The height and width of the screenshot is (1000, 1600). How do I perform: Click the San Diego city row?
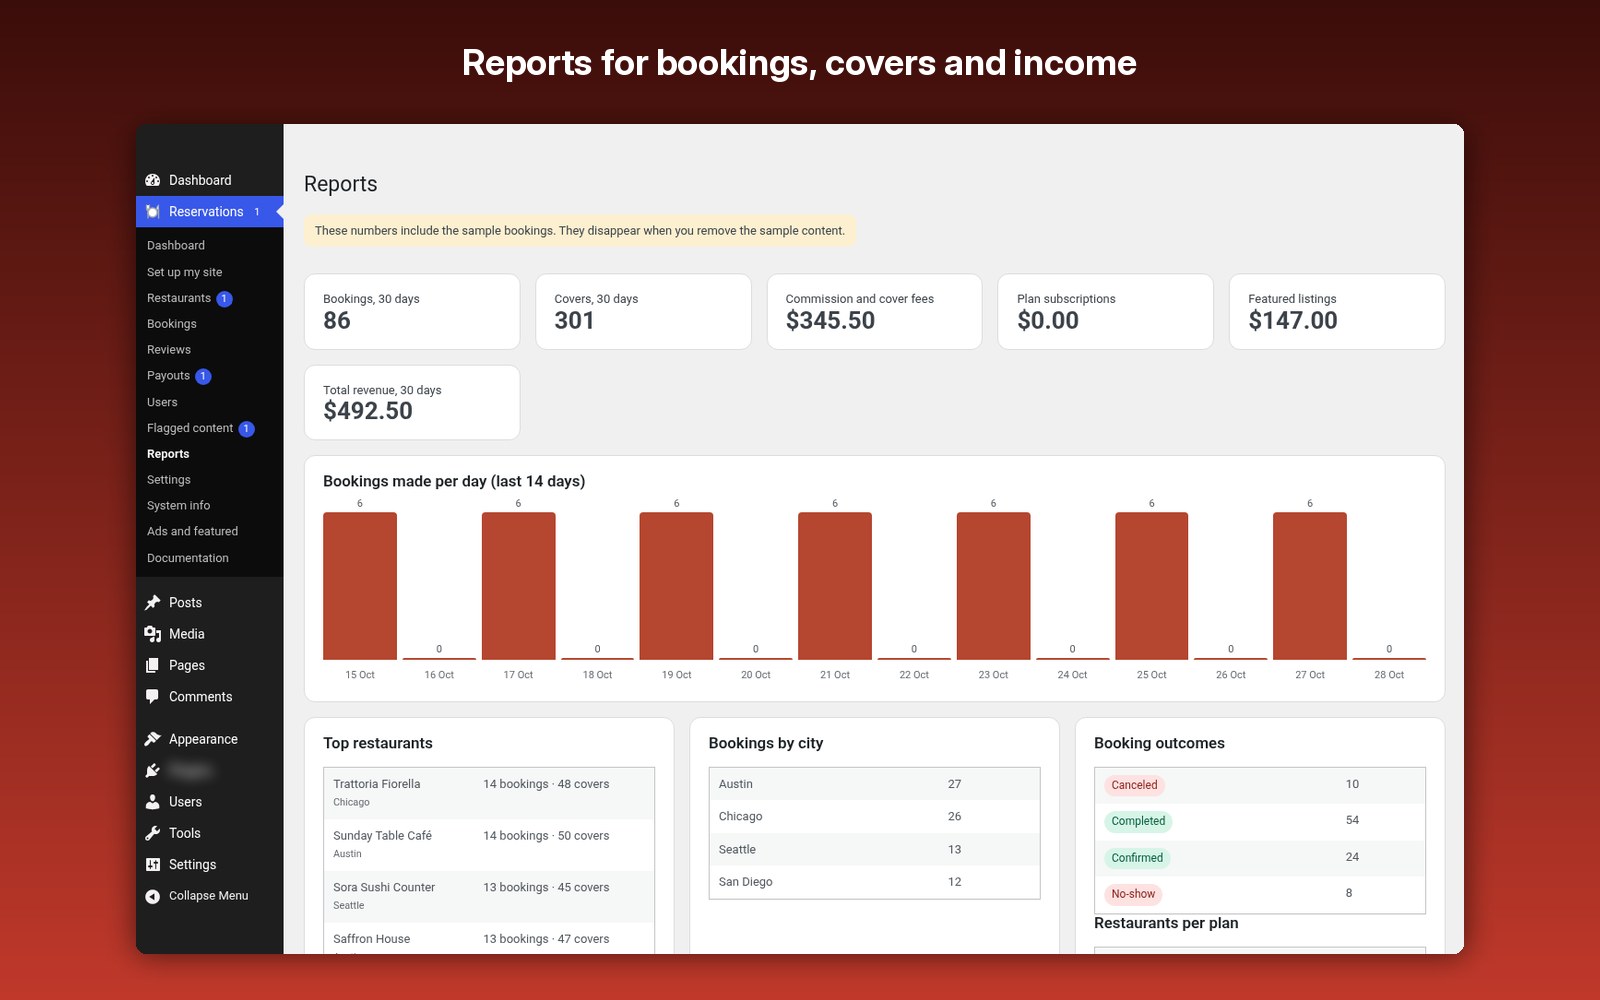(875, 882)
